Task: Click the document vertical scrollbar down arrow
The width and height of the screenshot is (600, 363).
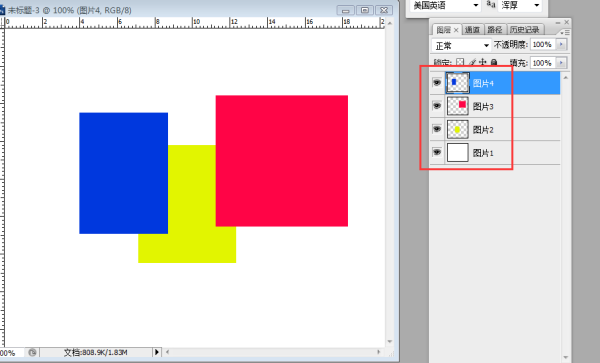Action: click(x=390, y=342)
